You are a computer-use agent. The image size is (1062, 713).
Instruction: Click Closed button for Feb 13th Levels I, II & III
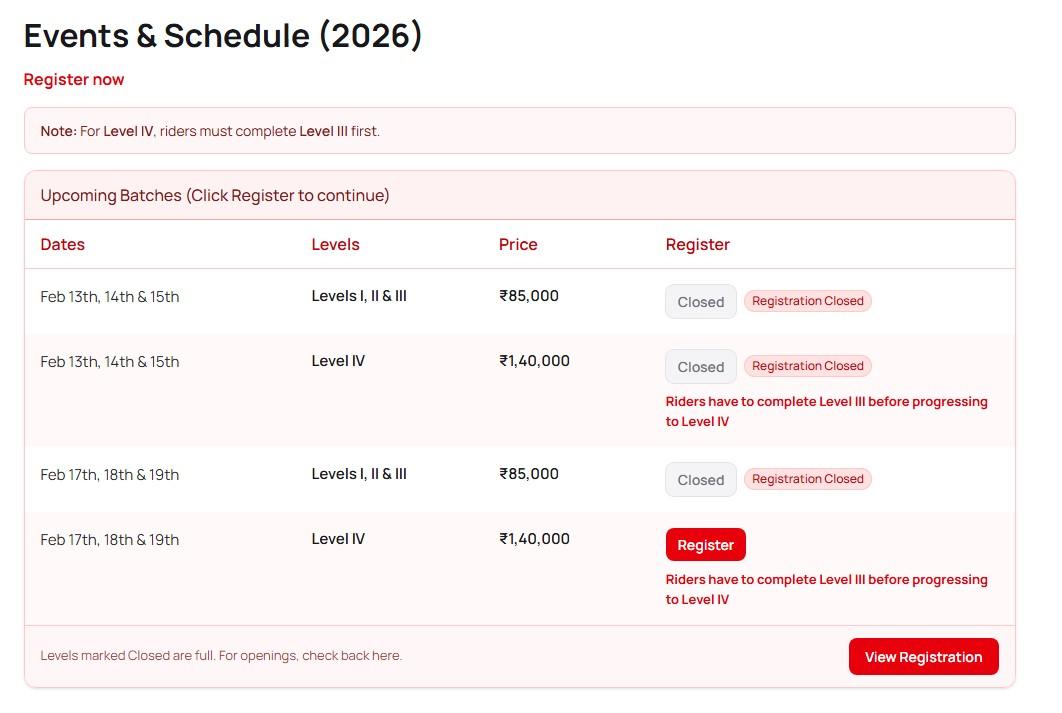coord(700,302)
